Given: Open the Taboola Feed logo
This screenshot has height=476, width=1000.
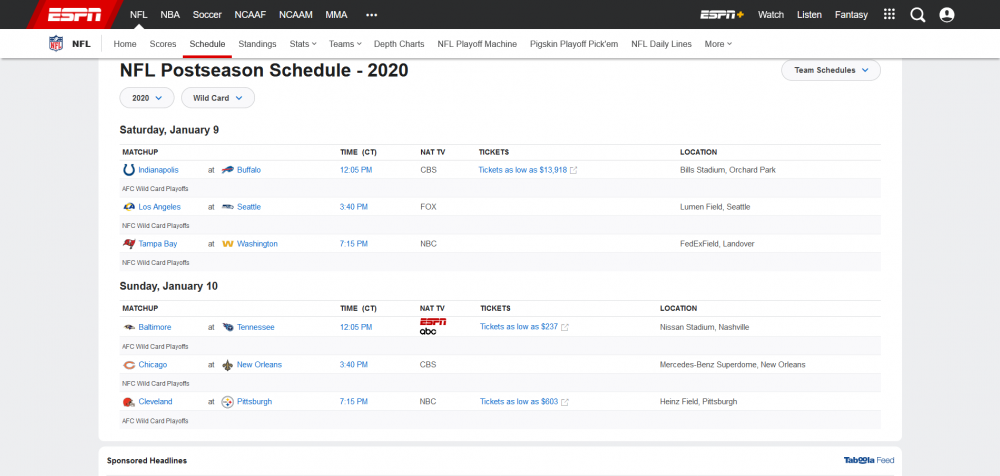Looking at the screenshot, I should tap(869, 460).
